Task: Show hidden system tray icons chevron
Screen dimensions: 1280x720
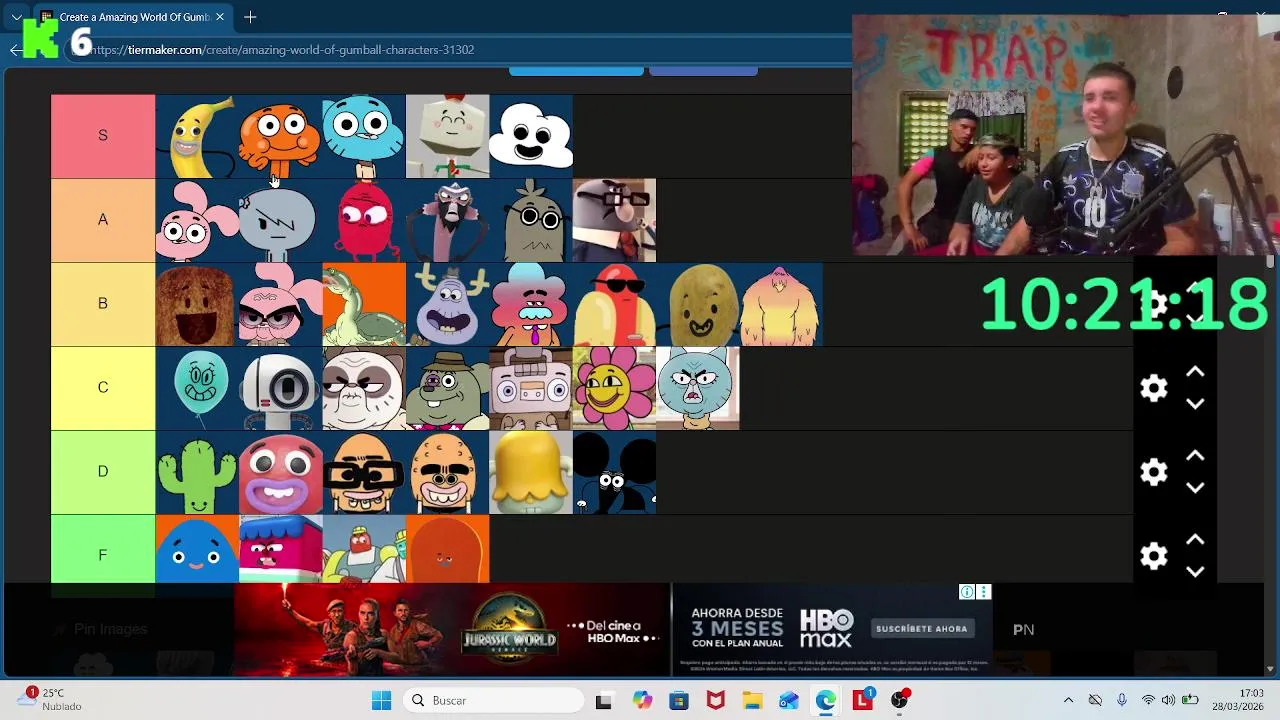Action: tap(1068, 701)
